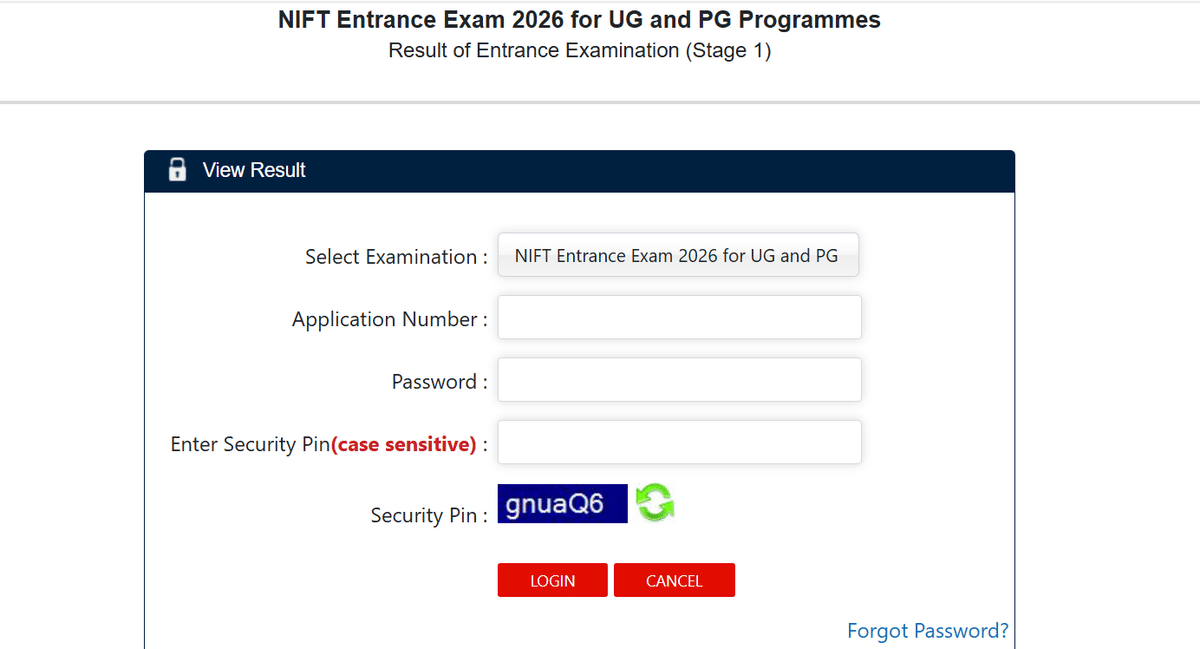Image resolution: width=1200 pixels, height=649 pixels.
Task: Open the Forgot Password link
Action: pyautogui.click(x=927, y=630)
